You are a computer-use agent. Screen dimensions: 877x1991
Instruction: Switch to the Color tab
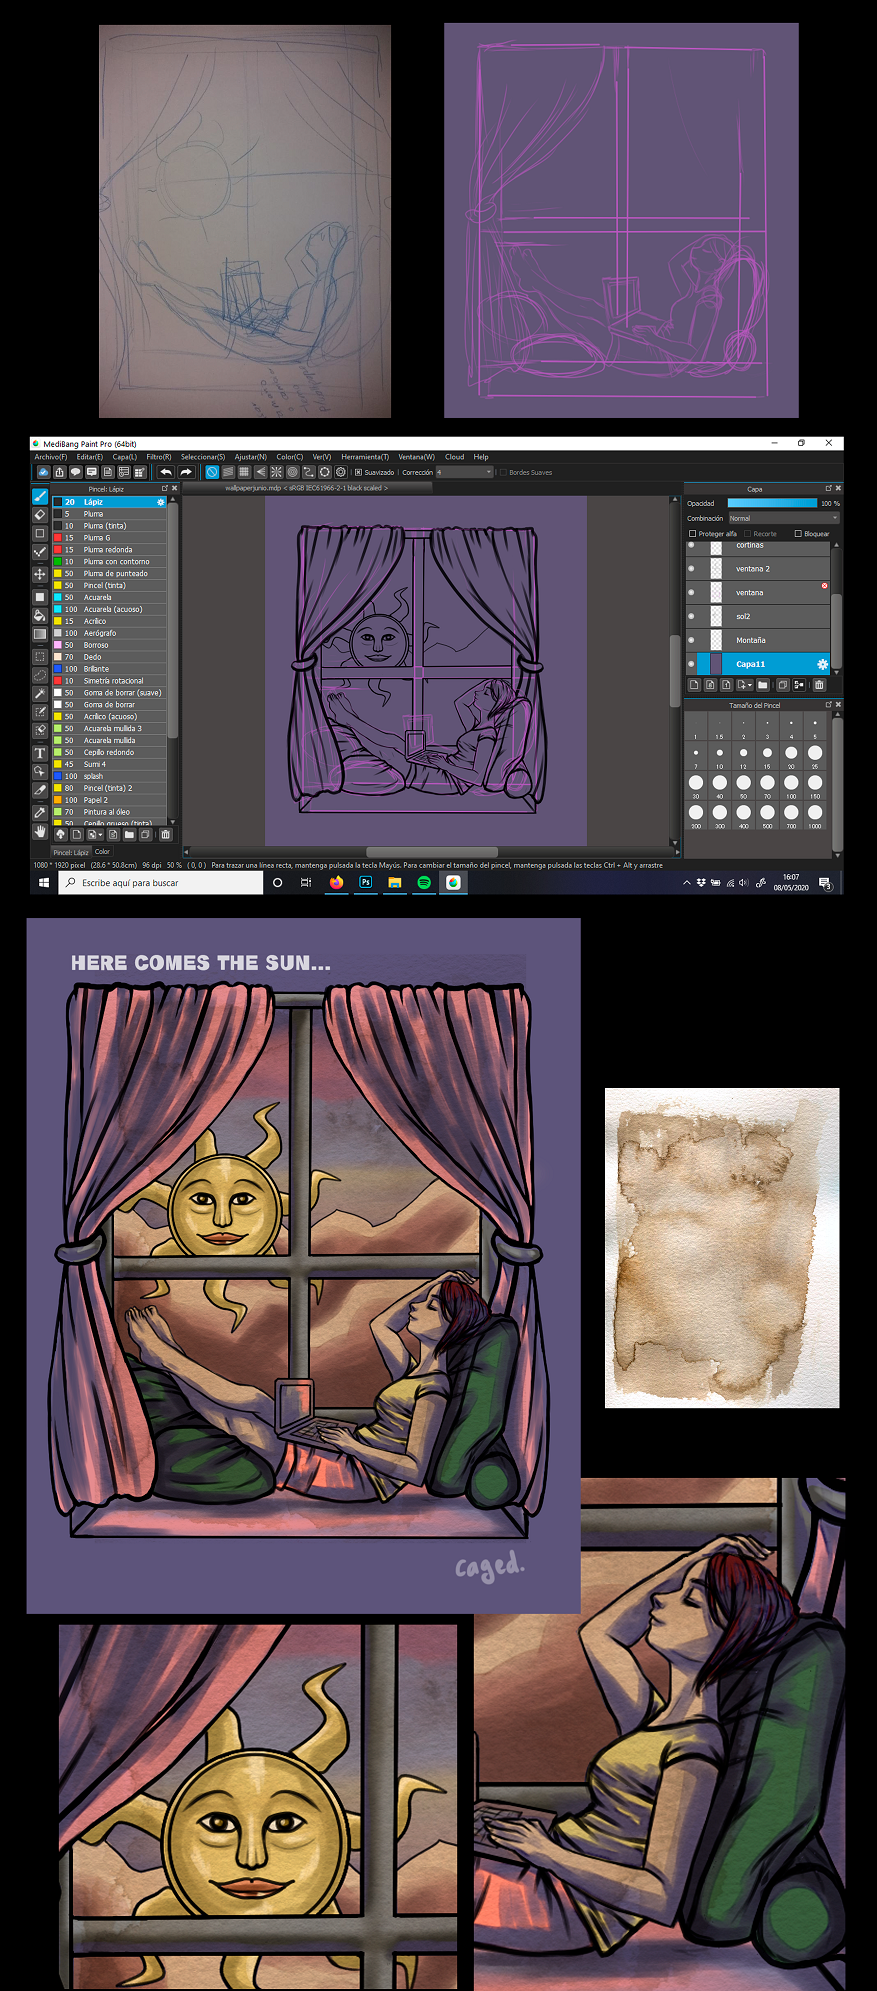[x=102, y=852]
